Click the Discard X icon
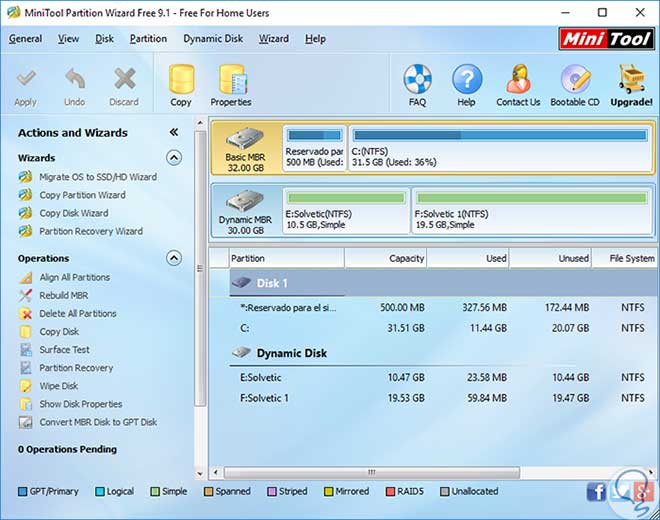660x520 pixels. 125,79
